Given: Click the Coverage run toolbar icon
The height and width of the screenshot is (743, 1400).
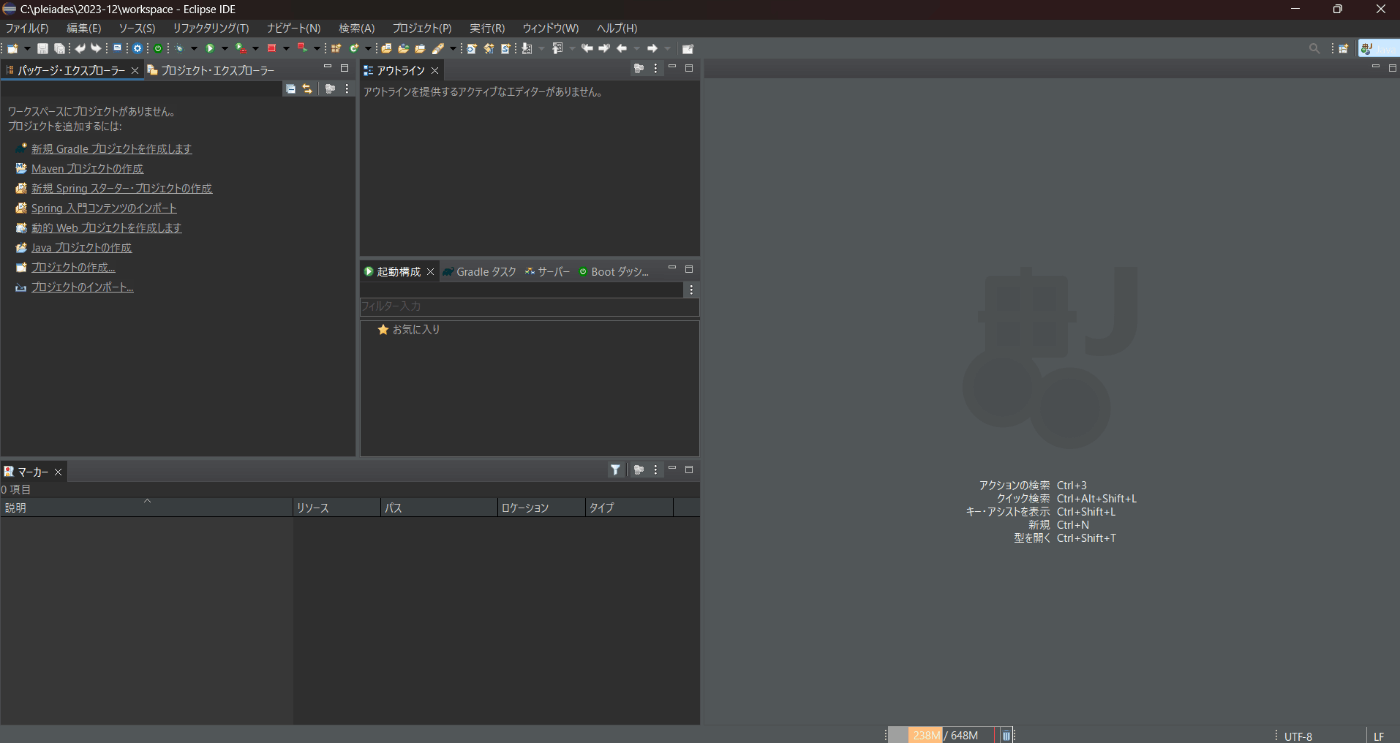Looking at the screenshot, I should pyautogui.click(x=241, y=48).
